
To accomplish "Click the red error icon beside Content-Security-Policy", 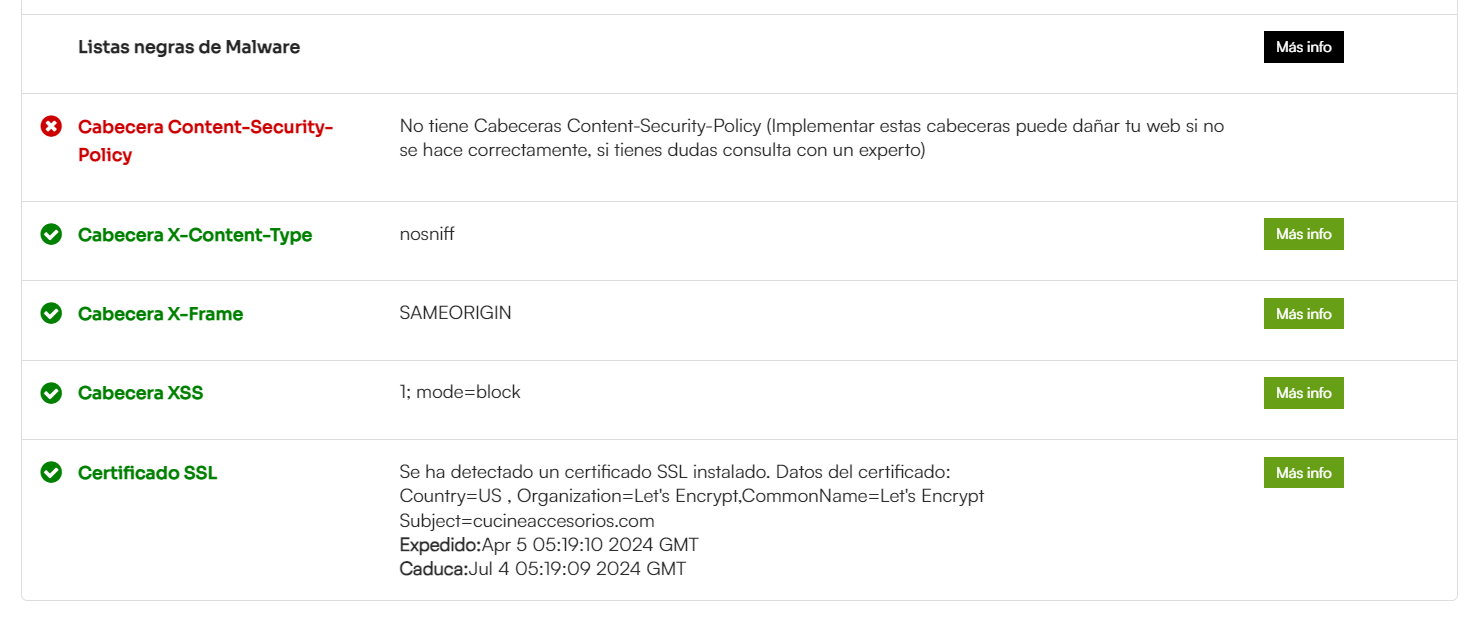I will tap(51, 127).
